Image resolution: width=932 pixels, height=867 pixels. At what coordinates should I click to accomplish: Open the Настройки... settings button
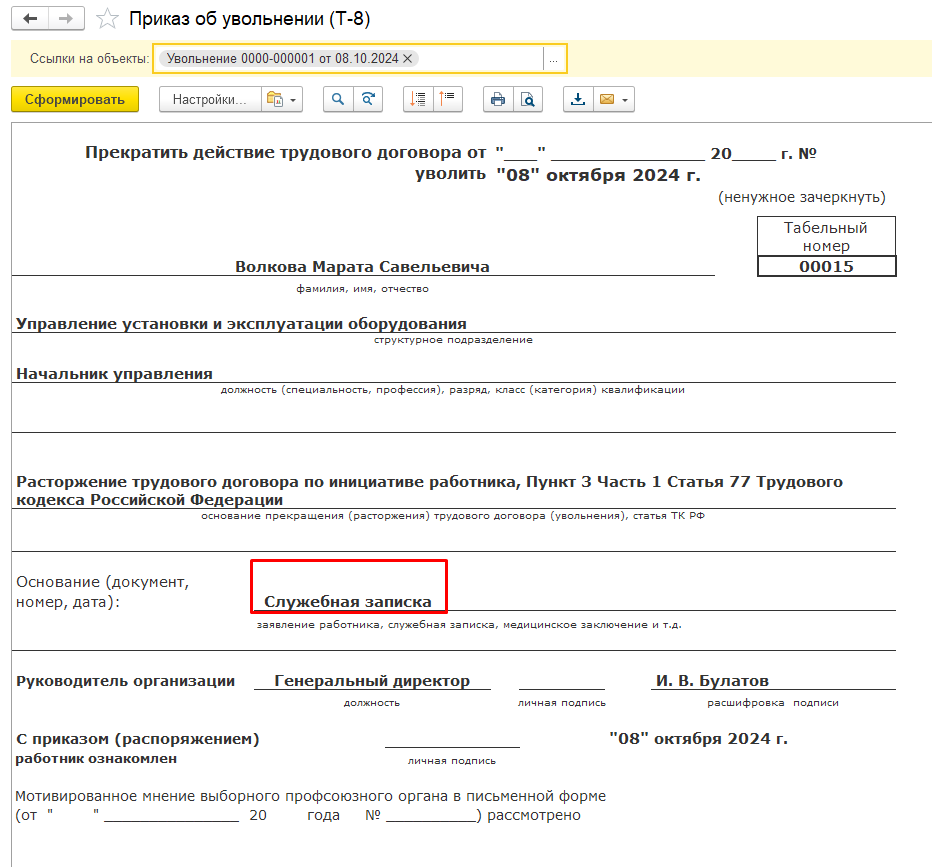tap(210, 99)
